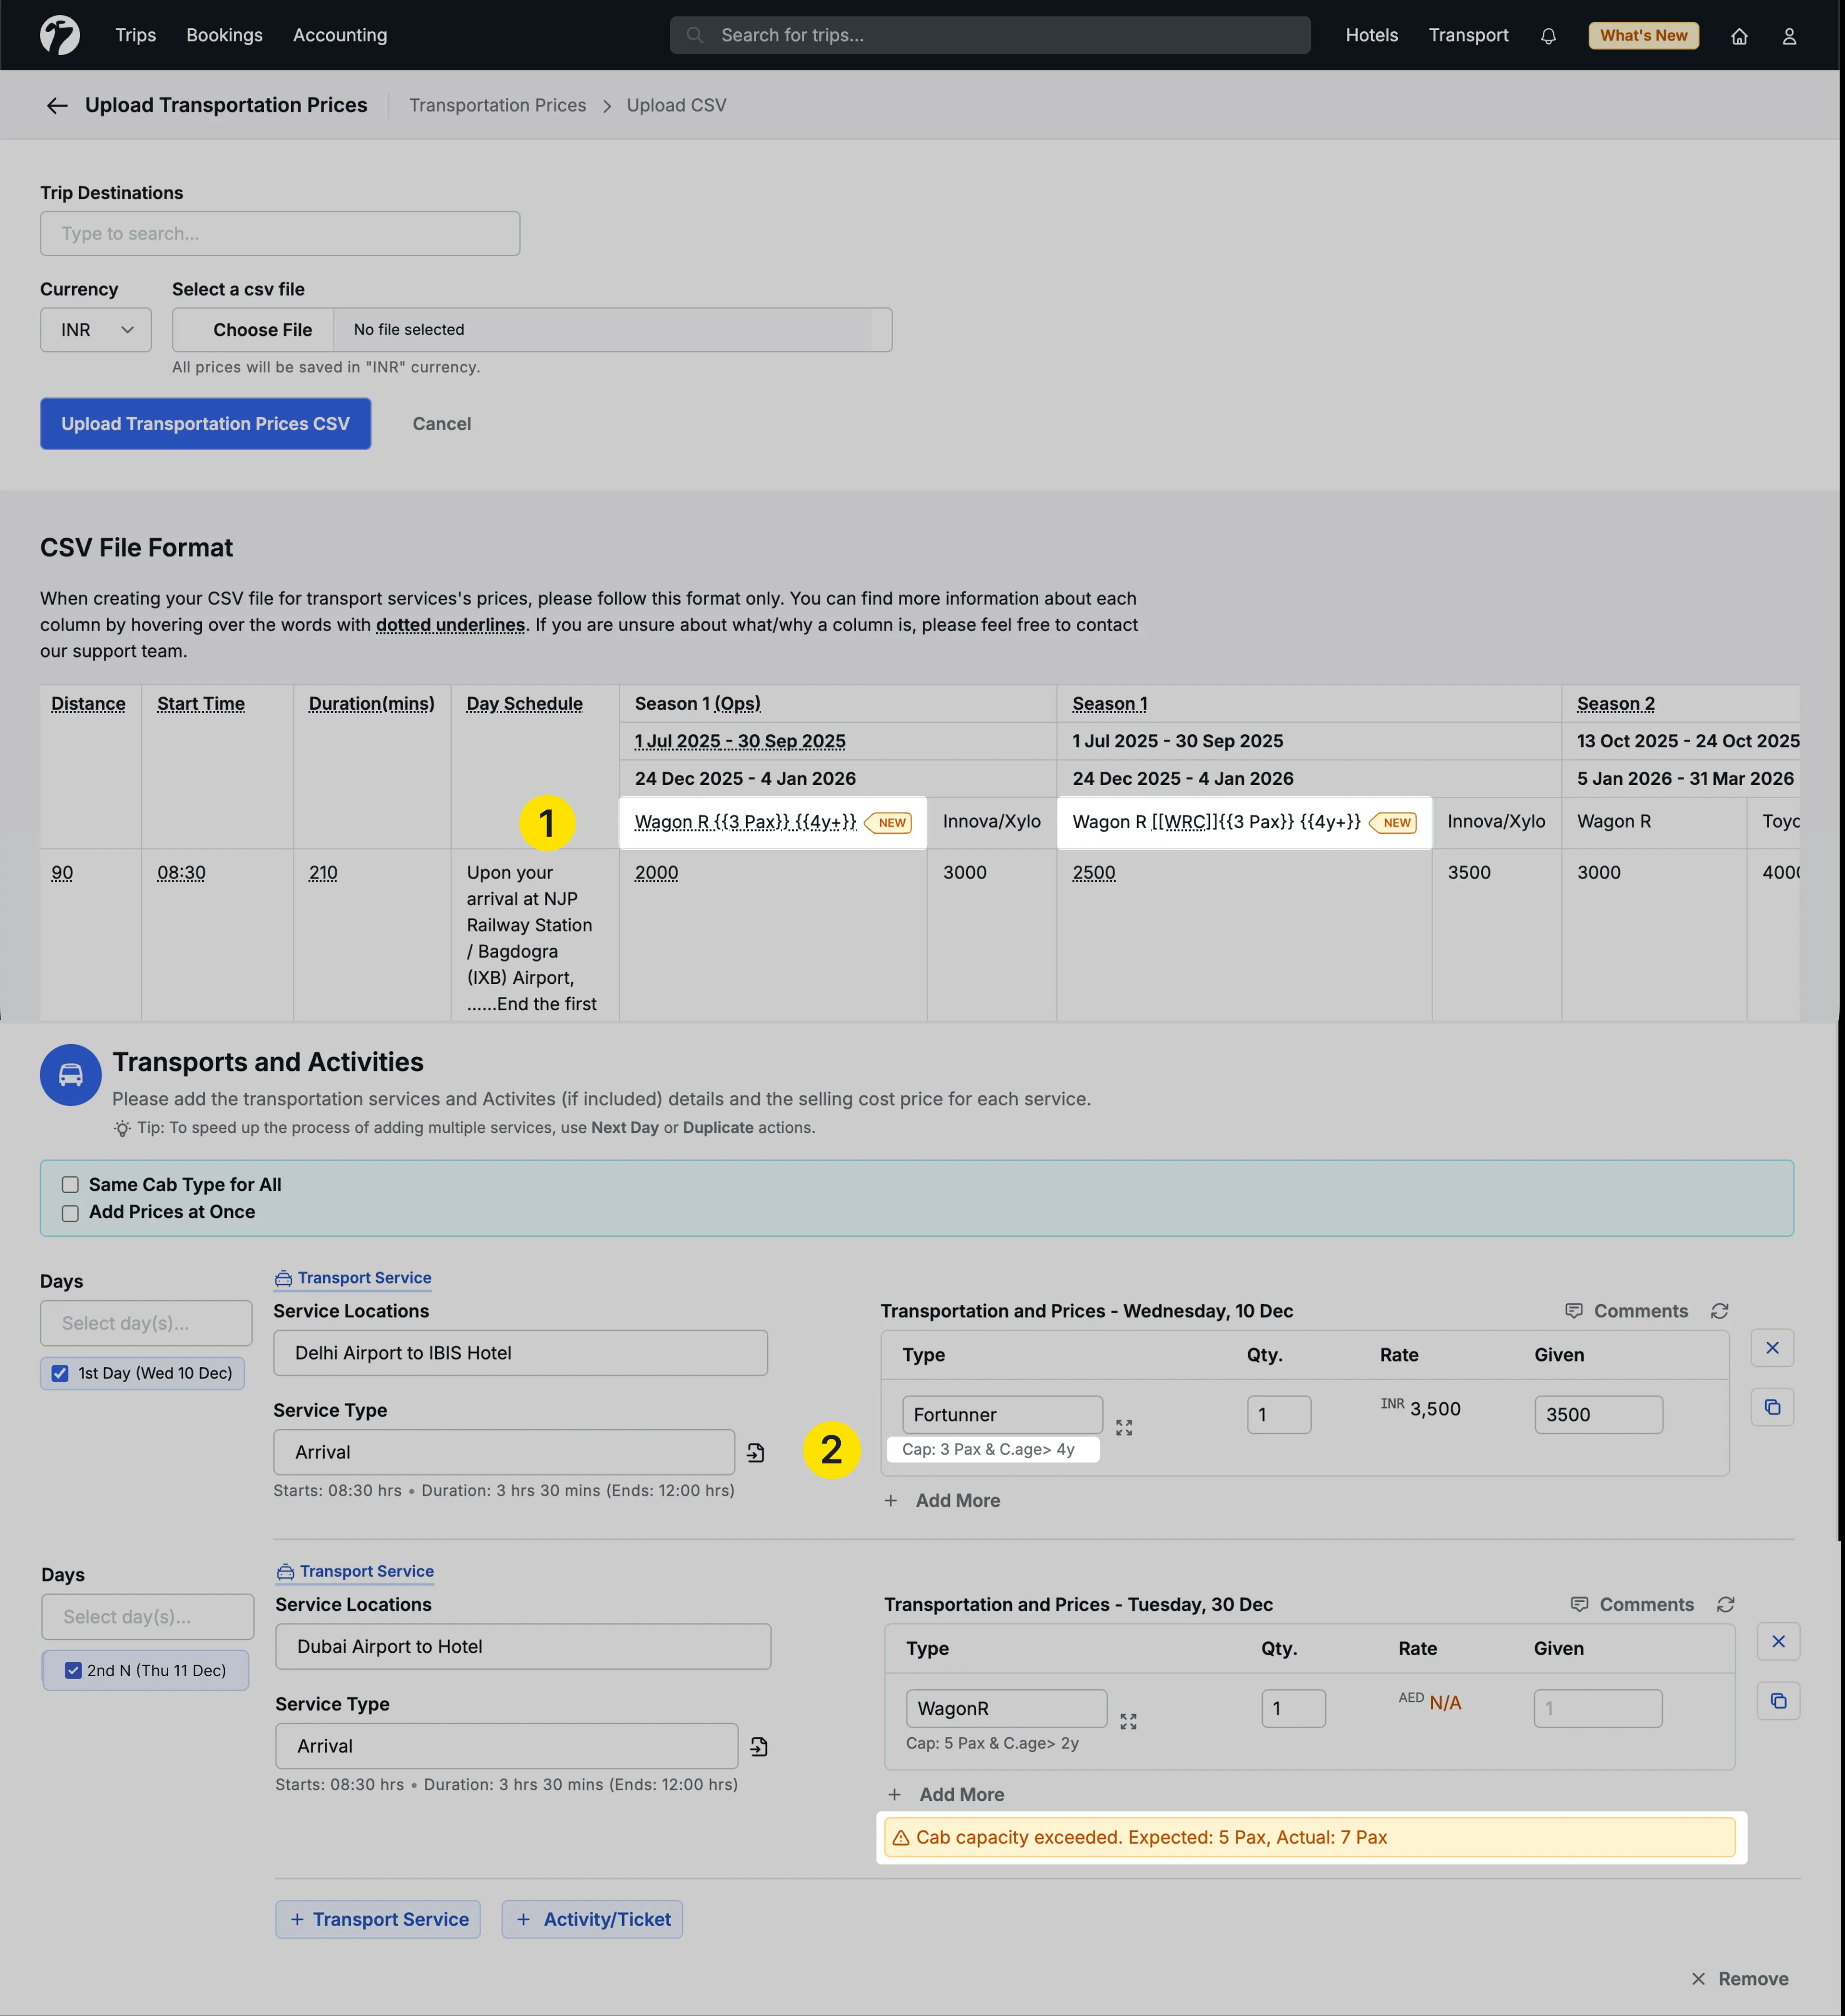Go to home icon in header
Viewport: 1845px width, 2016px height.
coord(1739,36)
